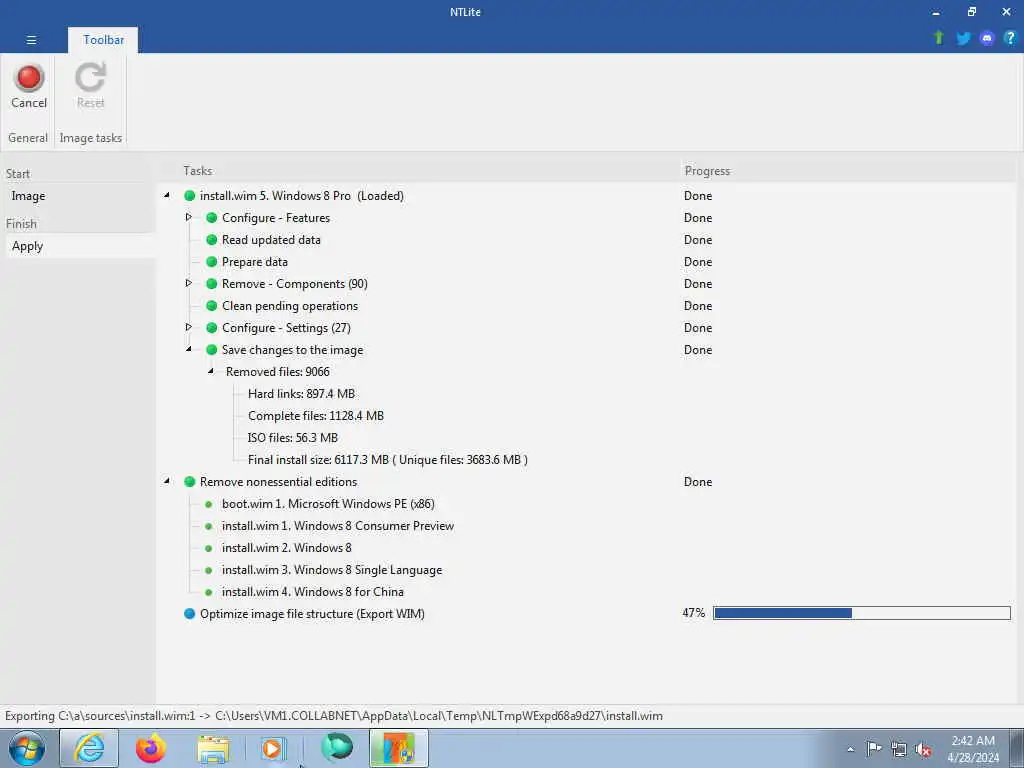Click the 47% export progress bar
The width and height of the screenshot is (1024, 768).
[861, 613]
